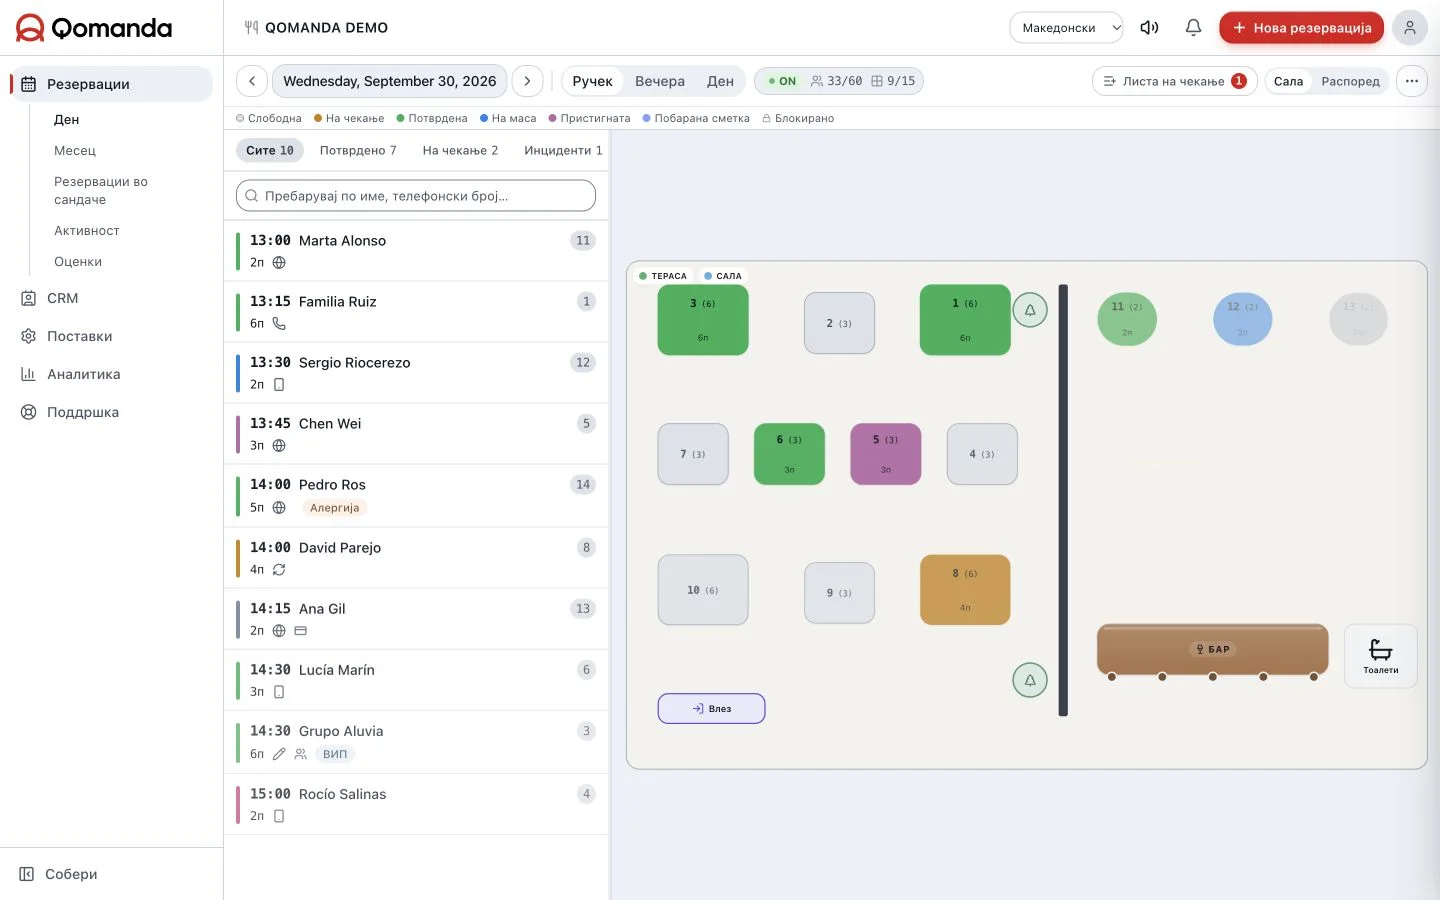Switch to the Сала floor view
Screen dimensions: 1440x900
[1288, 81]
